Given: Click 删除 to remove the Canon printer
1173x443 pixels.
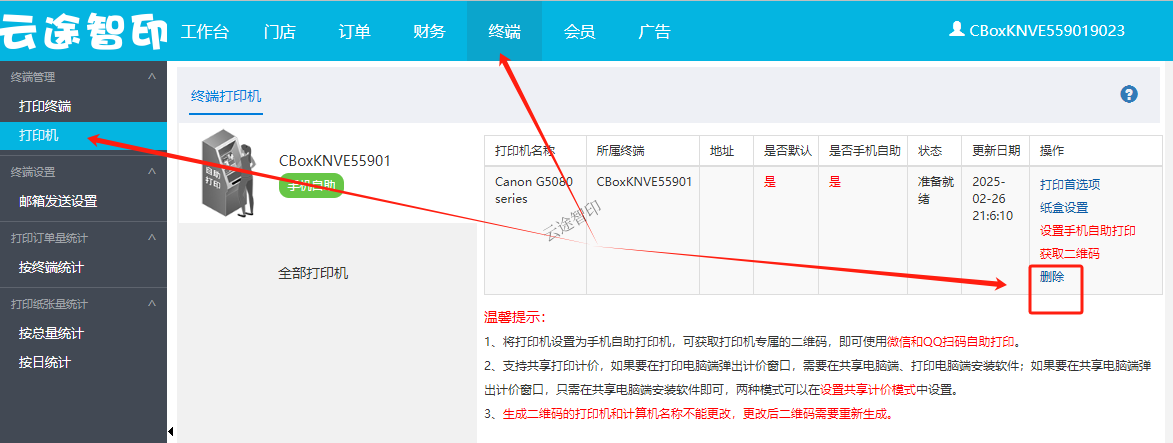Looking at the screenshot, I should 1052,277.
